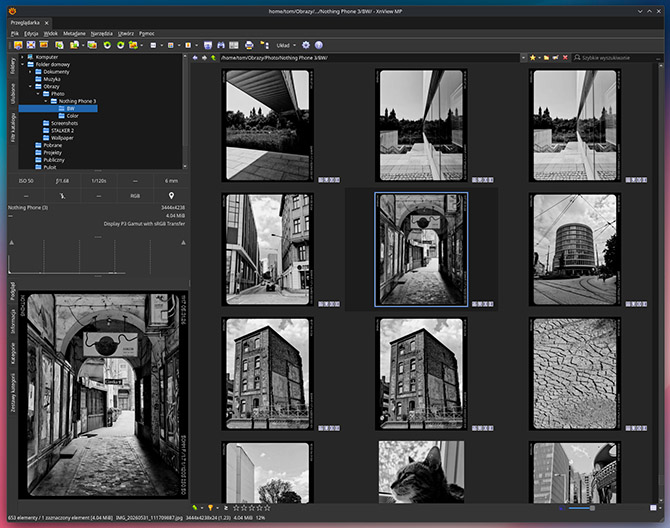Collapse the Obrazy folder tree node
Image resolution: width=670 pixels, height=528 pixels.
30,86
